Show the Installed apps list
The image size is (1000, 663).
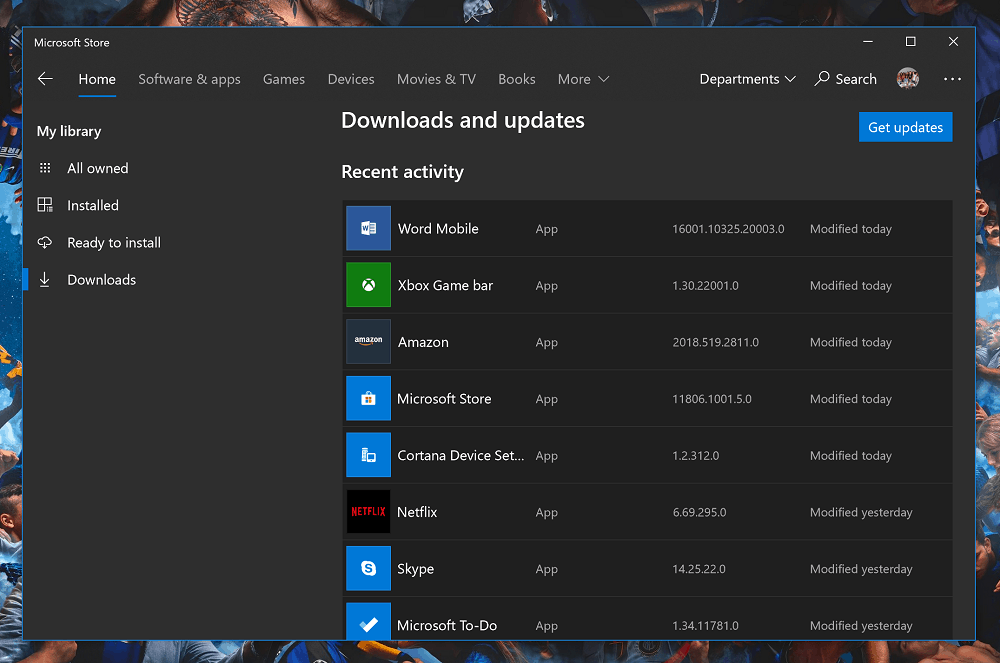tap(93, 206)
